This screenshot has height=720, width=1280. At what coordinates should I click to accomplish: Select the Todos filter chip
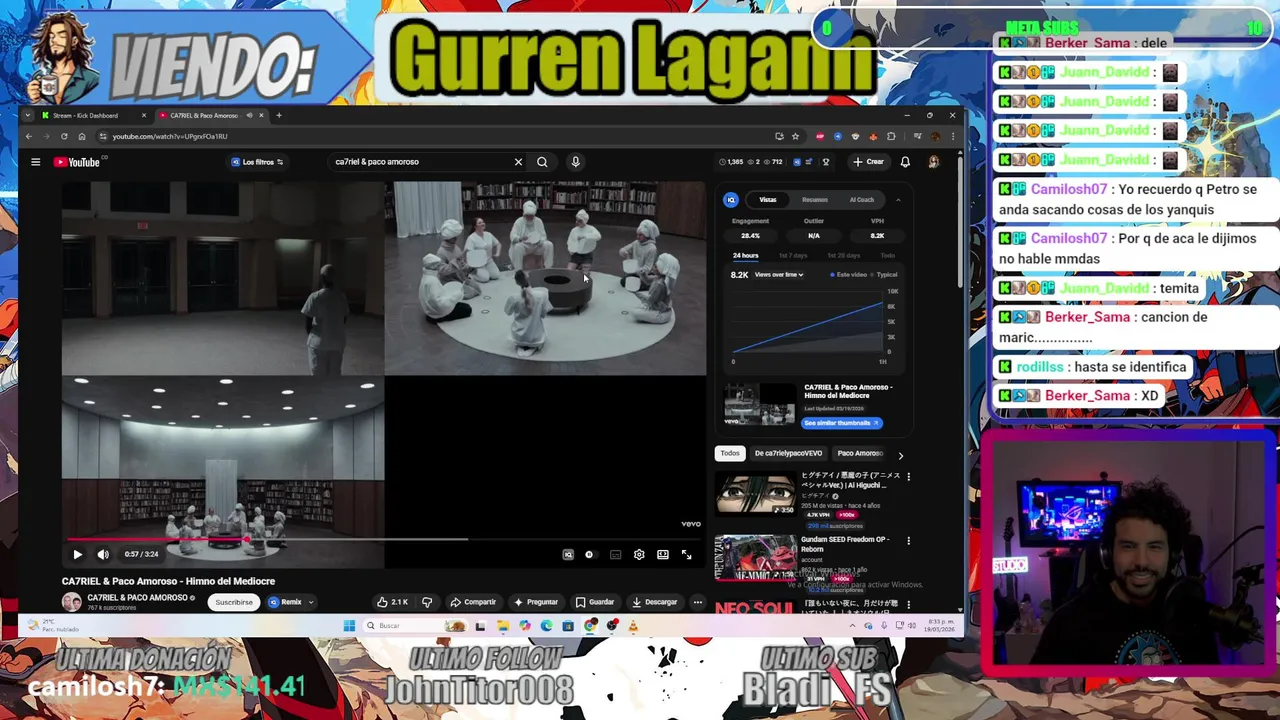coord(730,454)
